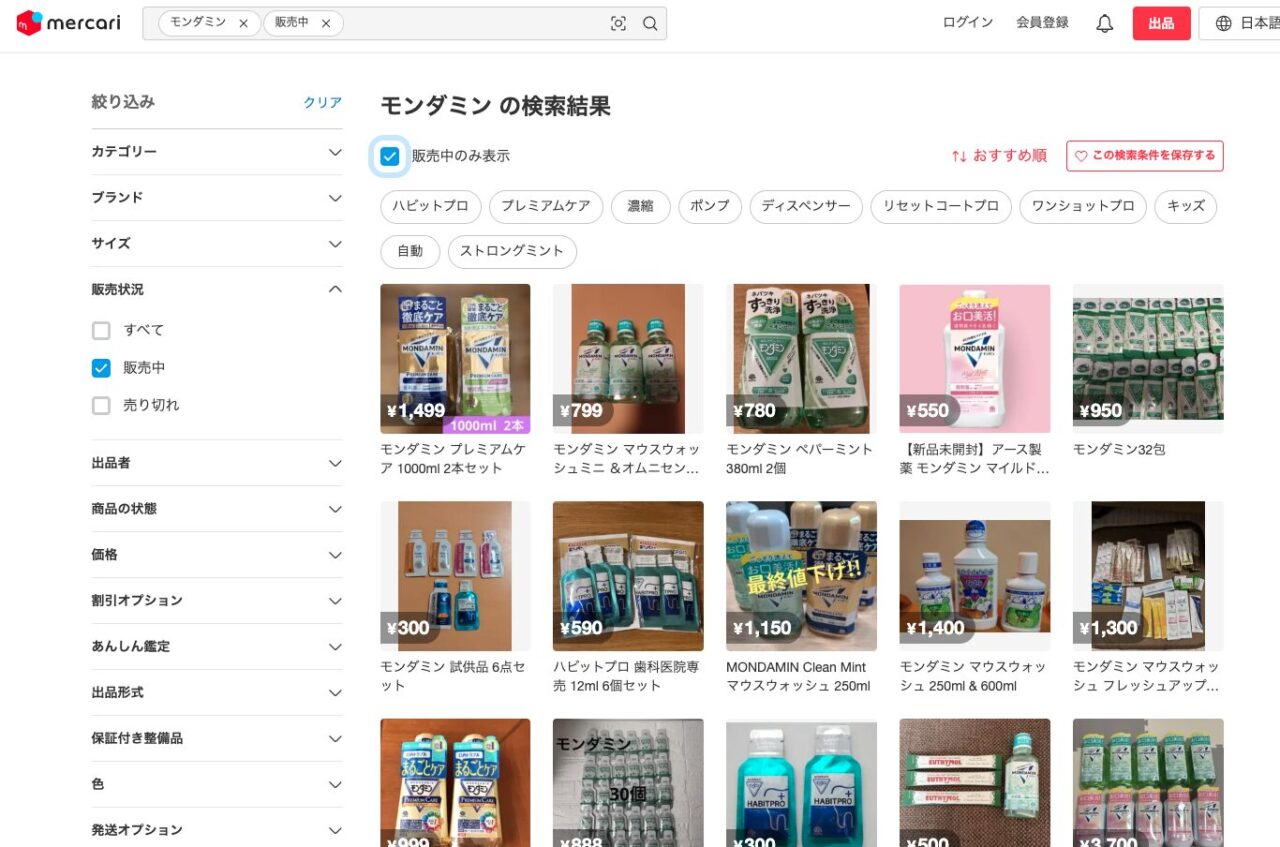Image resolution: width=1280 pixels, height=847 pixels.
Task: Click the magnifying glass search icon
Action: (650, 24)
